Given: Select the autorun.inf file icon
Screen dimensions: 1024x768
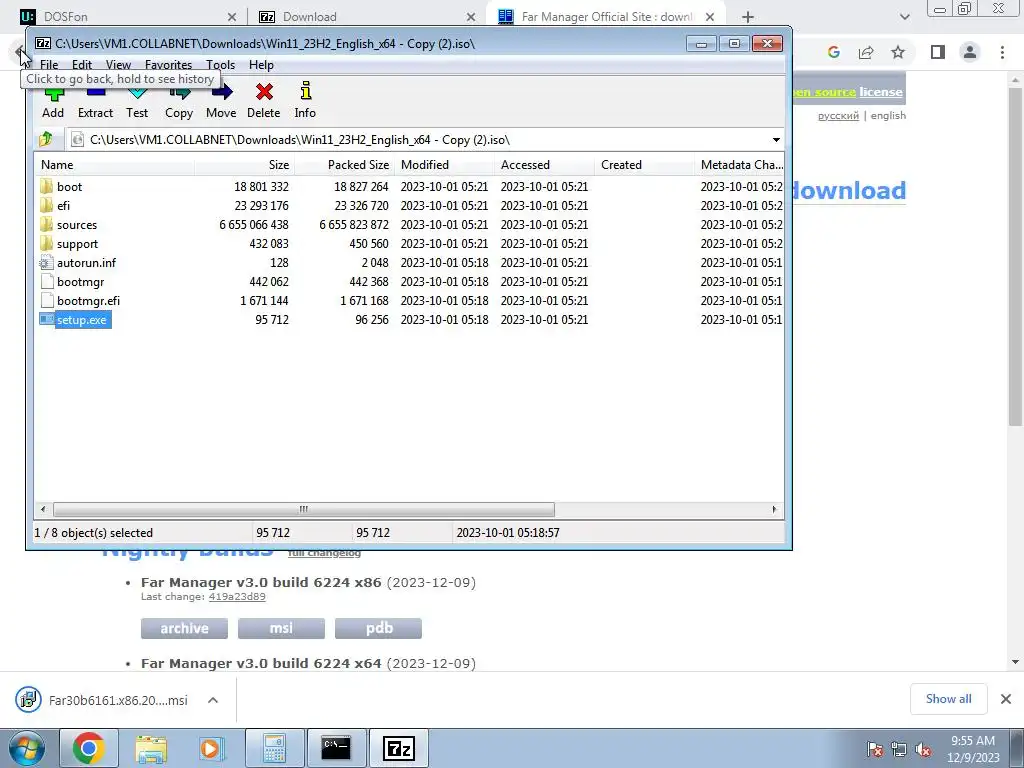Looking at the screenshot, I should (46, 263).
